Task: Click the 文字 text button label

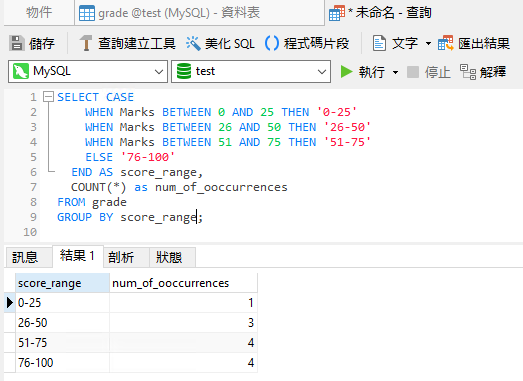Action: tap(405, 43)
